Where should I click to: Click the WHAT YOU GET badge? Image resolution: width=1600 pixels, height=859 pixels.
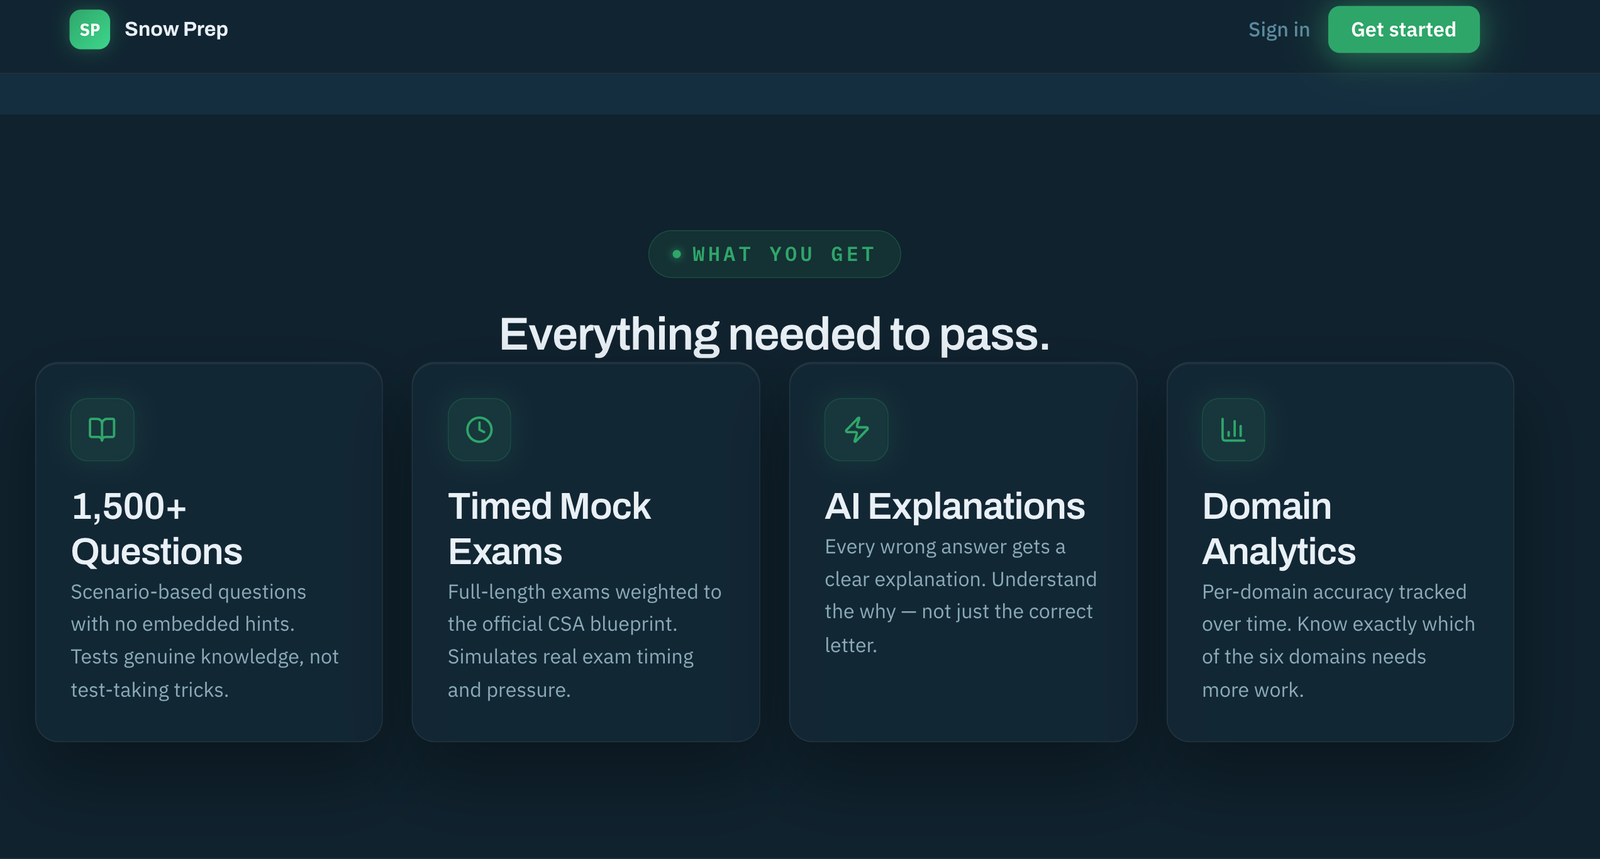(x=774, y=254)
